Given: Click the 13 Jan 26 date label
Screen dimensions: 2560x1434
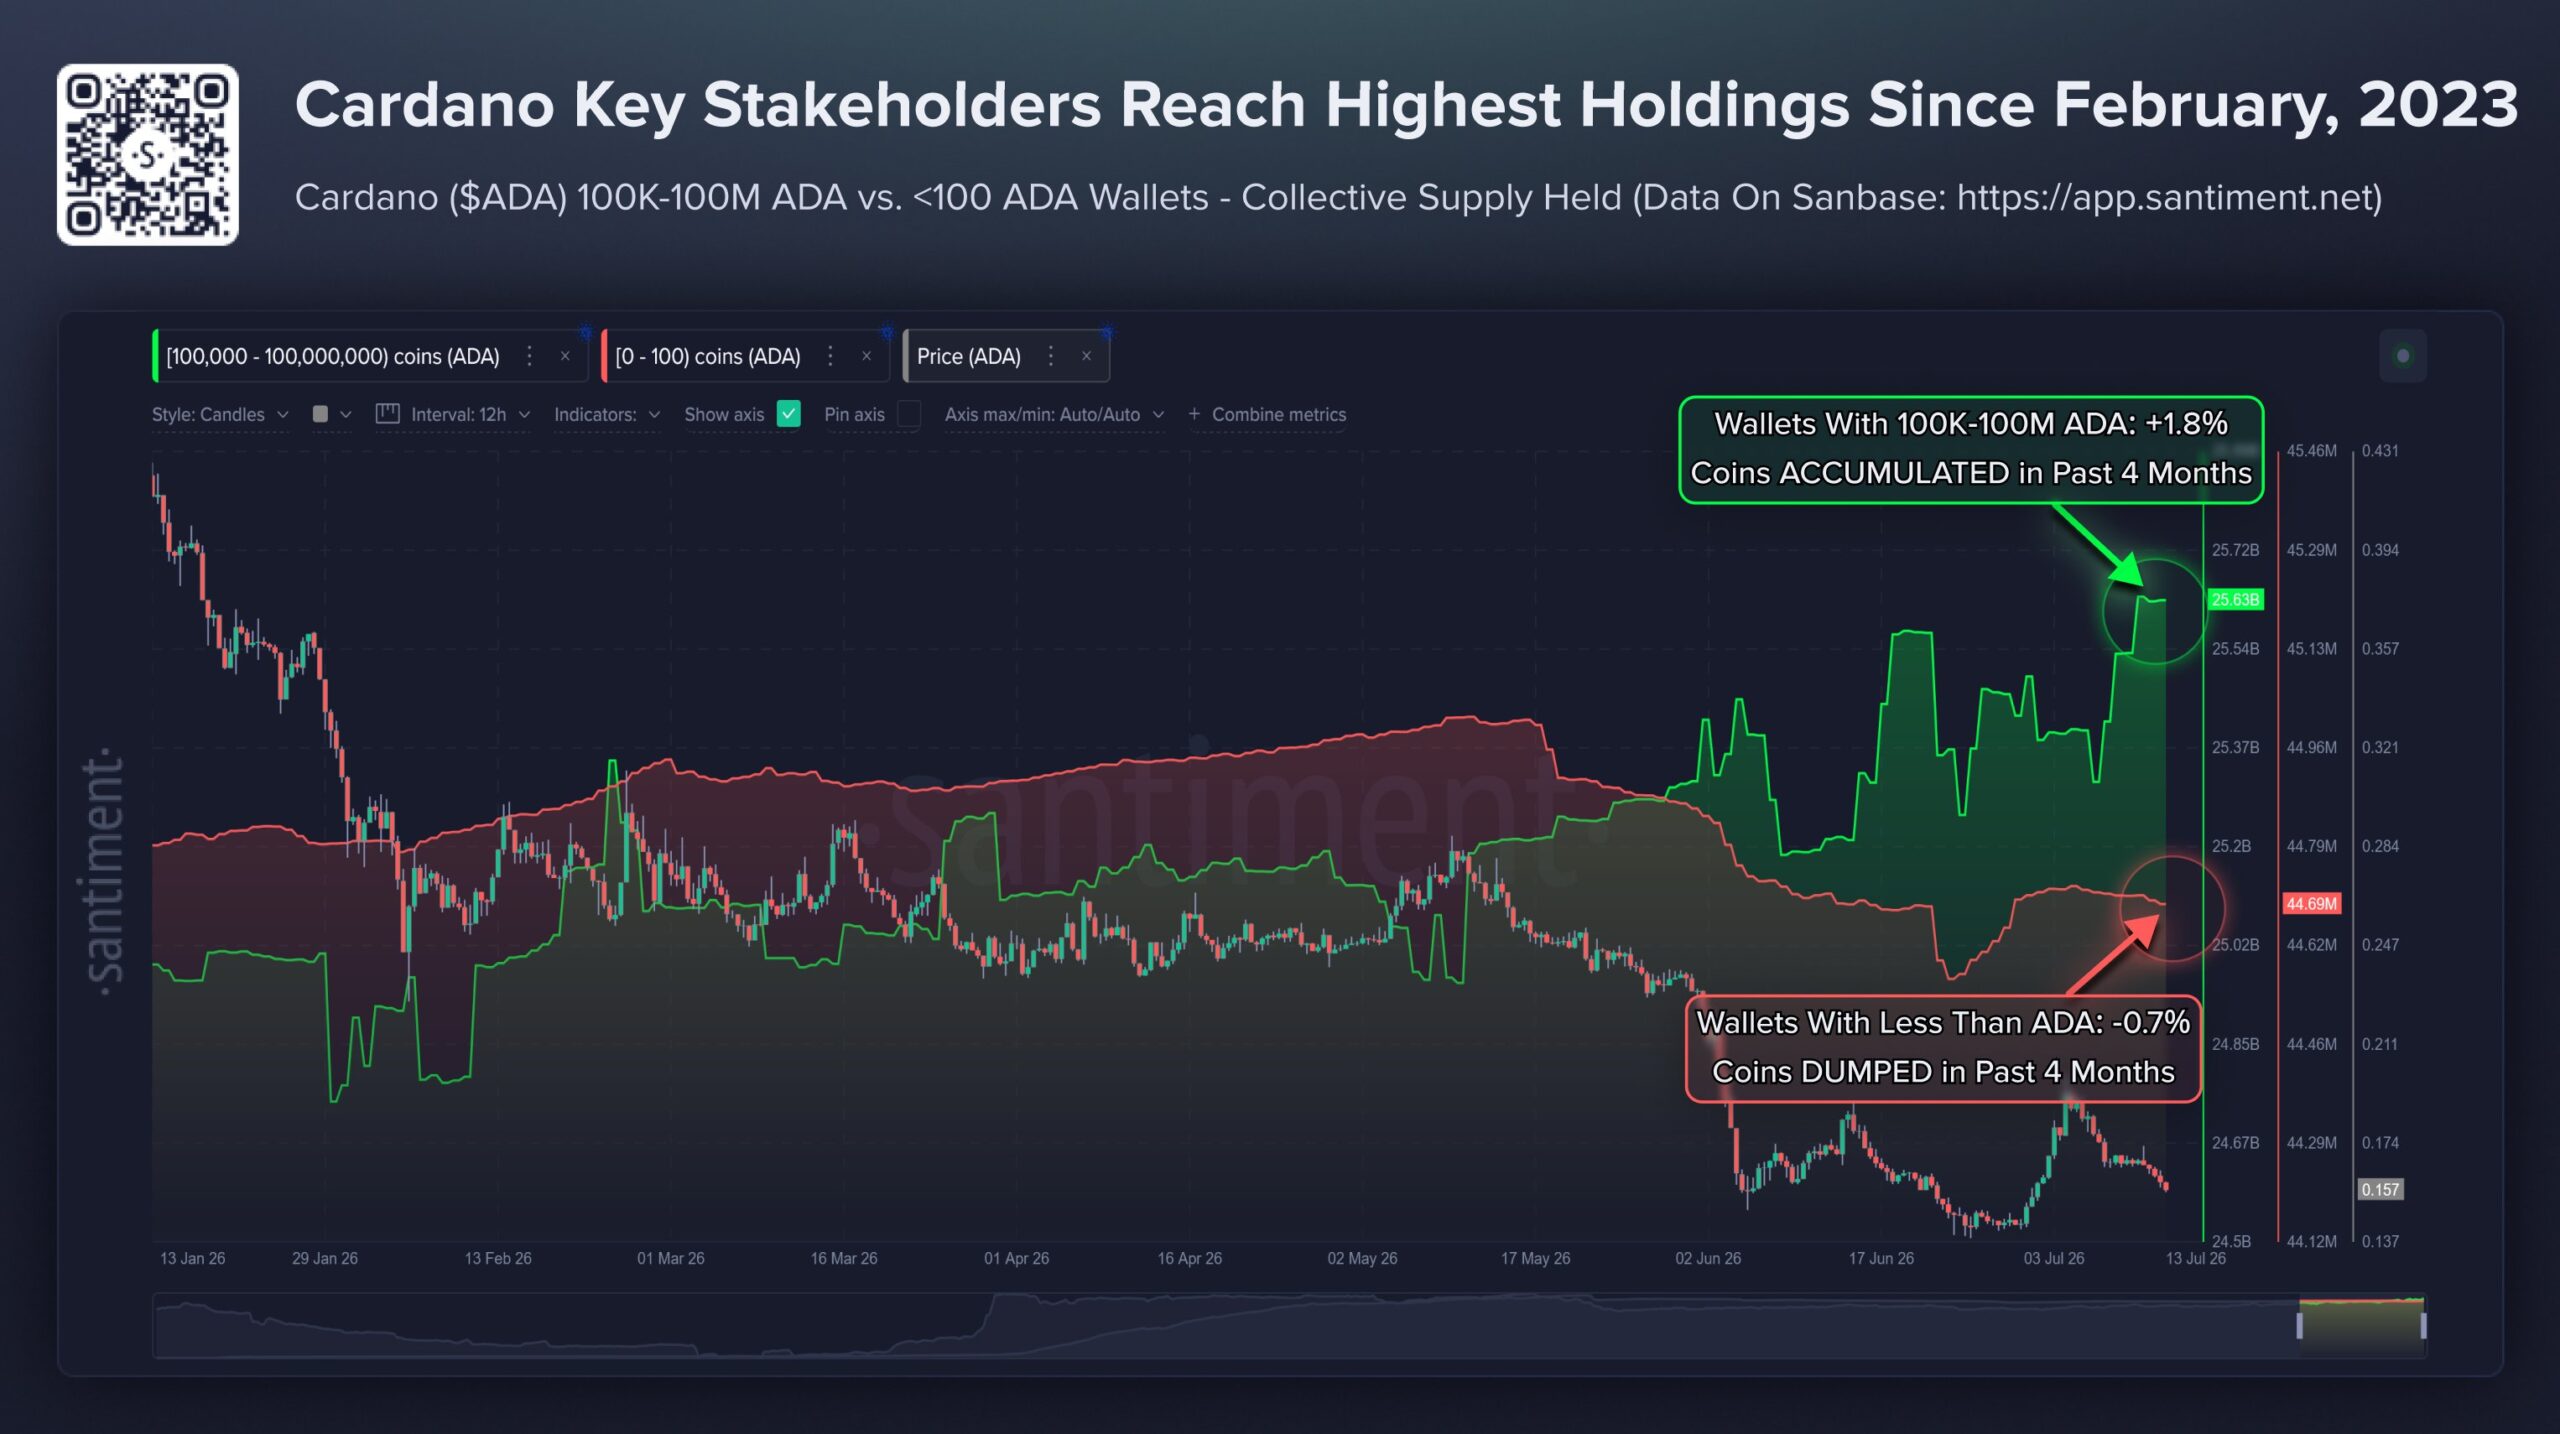Looking at the screenshot, I should [193, 1259].
